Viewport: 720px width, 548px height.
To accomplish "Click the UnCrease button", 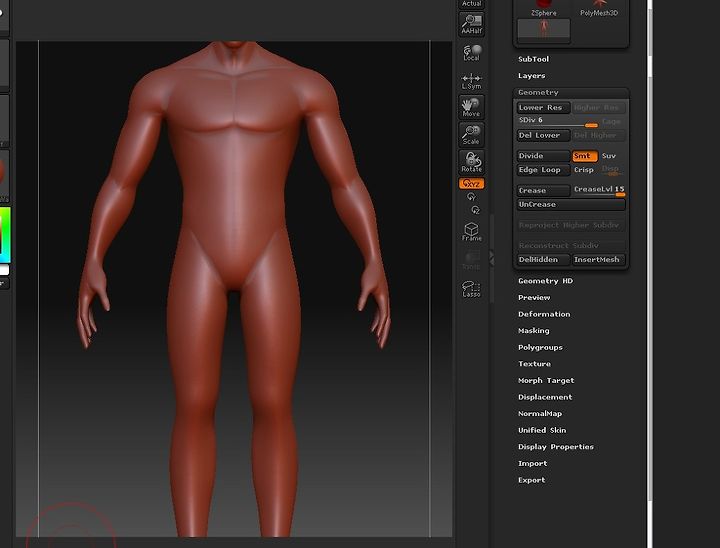I will point(571,204).
